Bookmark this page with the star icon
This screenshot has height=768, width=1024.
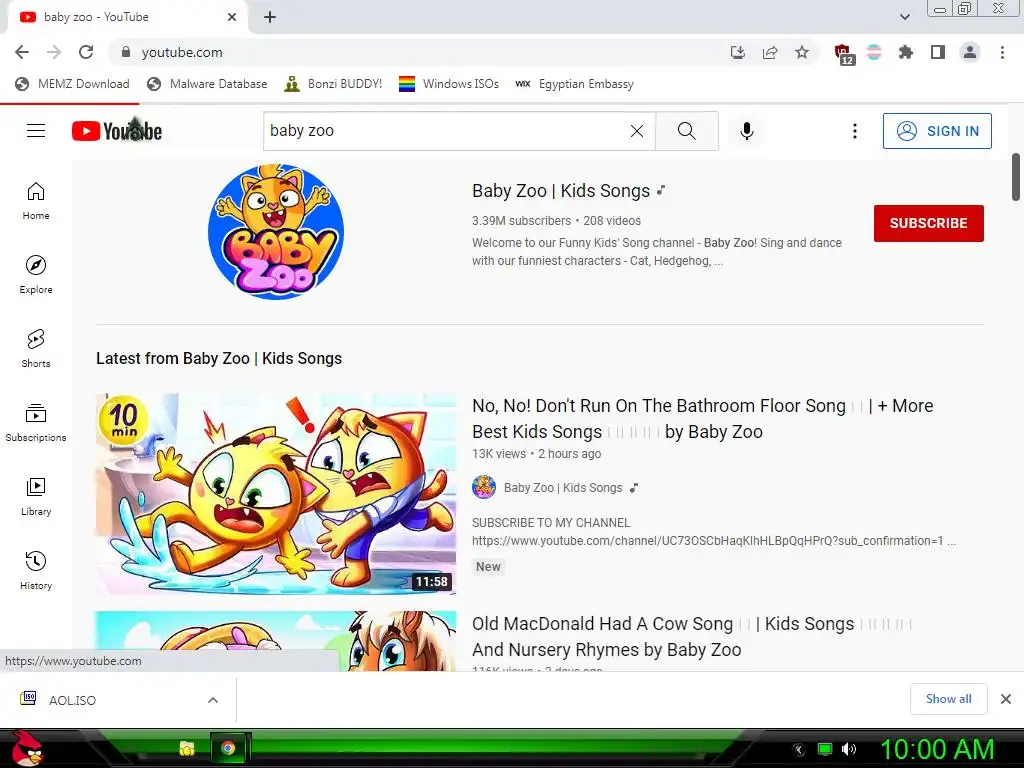[802, 52]
